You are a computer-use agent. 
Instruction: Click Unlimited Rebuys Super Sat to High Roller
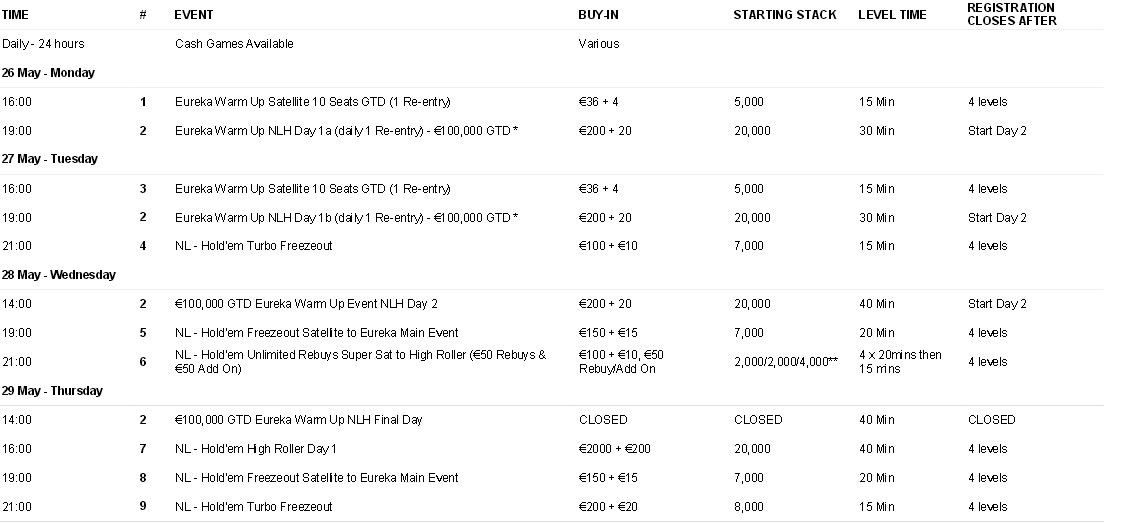[360, 362]
